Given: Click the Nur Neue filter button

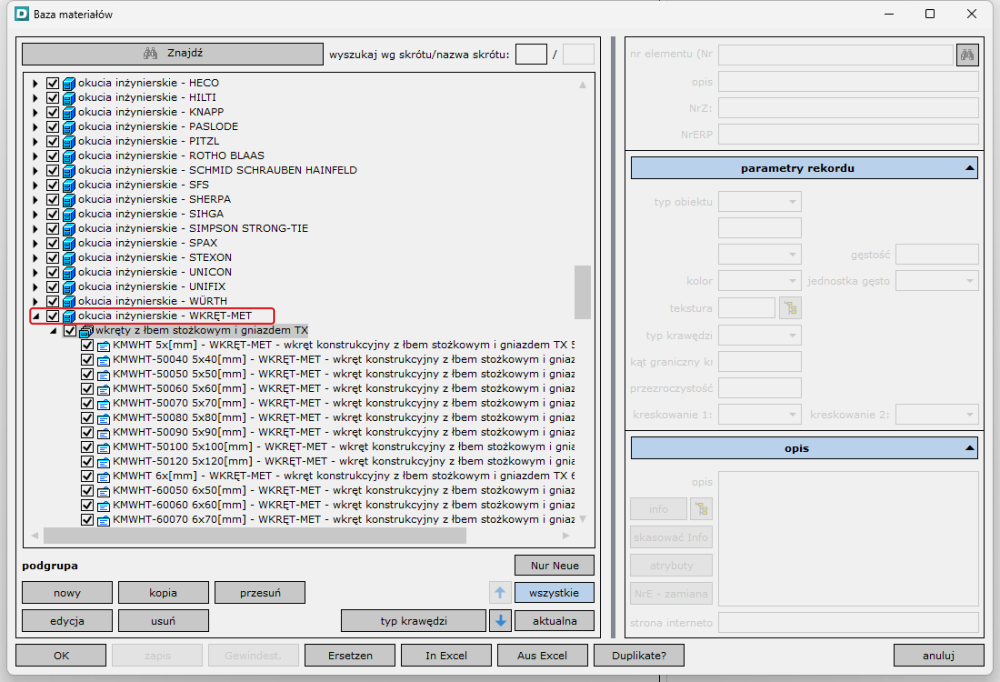Looking at the screenshot, I should click(x=554, y=565).
